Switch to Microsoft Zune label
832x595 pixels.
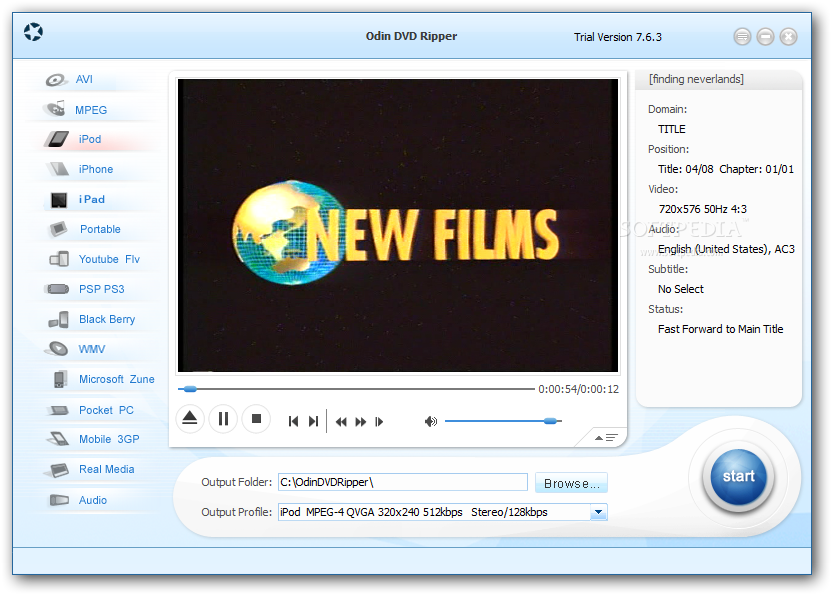pos(117,380)
